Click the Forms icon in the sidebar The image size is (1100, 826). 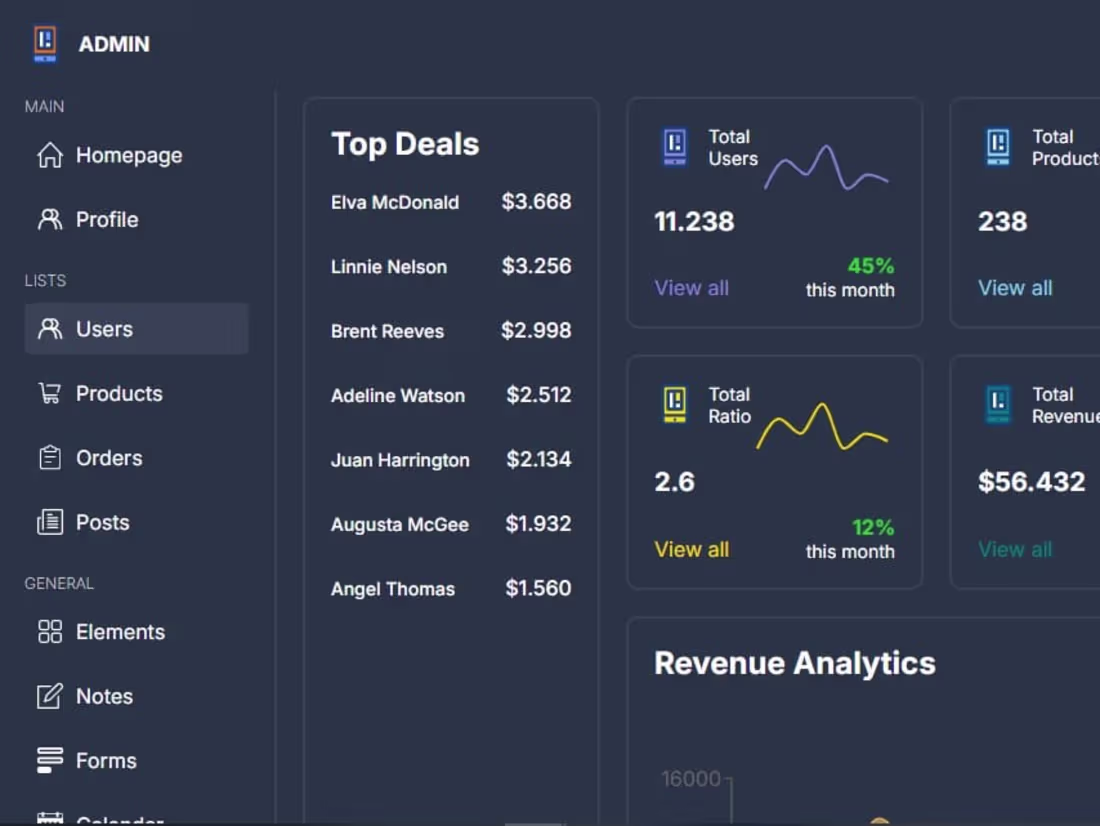[x=48, y=760]
